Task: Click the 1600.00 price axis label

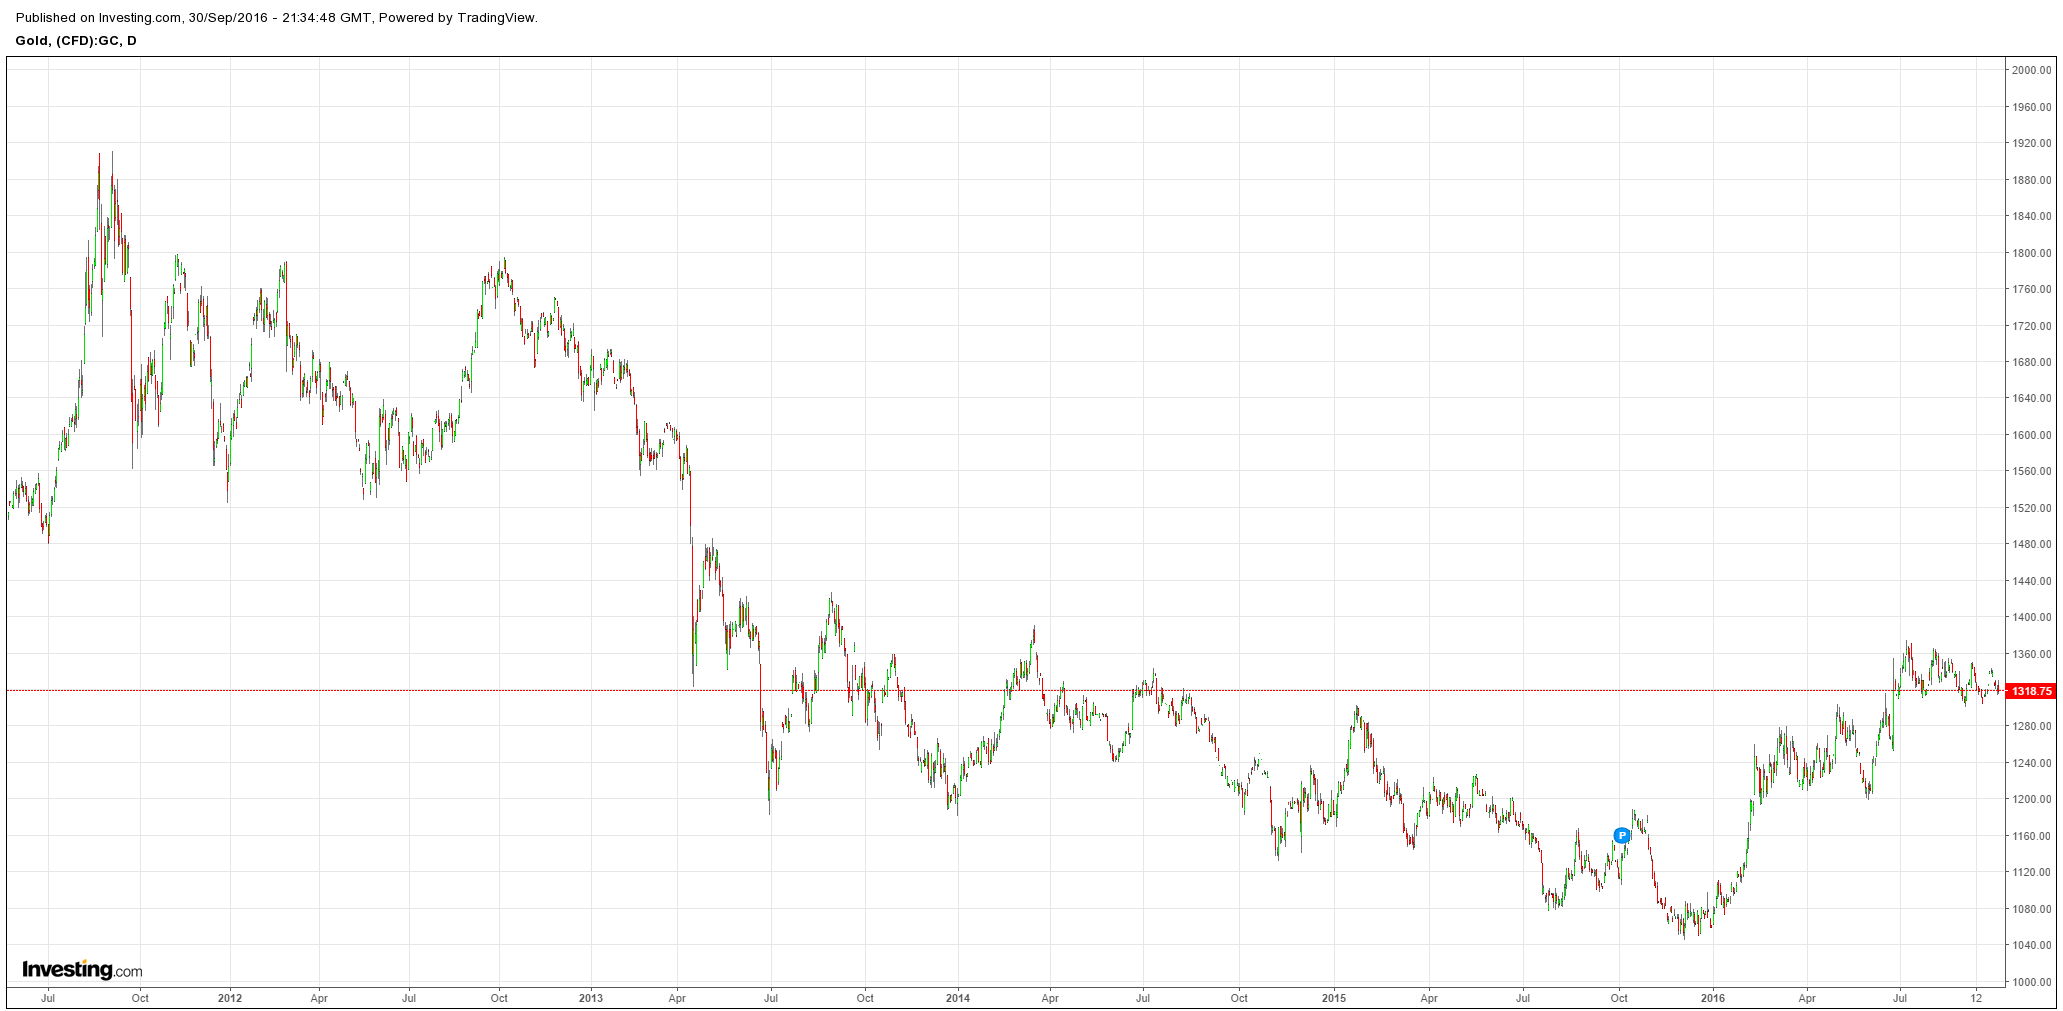Action: [2032, 435]
